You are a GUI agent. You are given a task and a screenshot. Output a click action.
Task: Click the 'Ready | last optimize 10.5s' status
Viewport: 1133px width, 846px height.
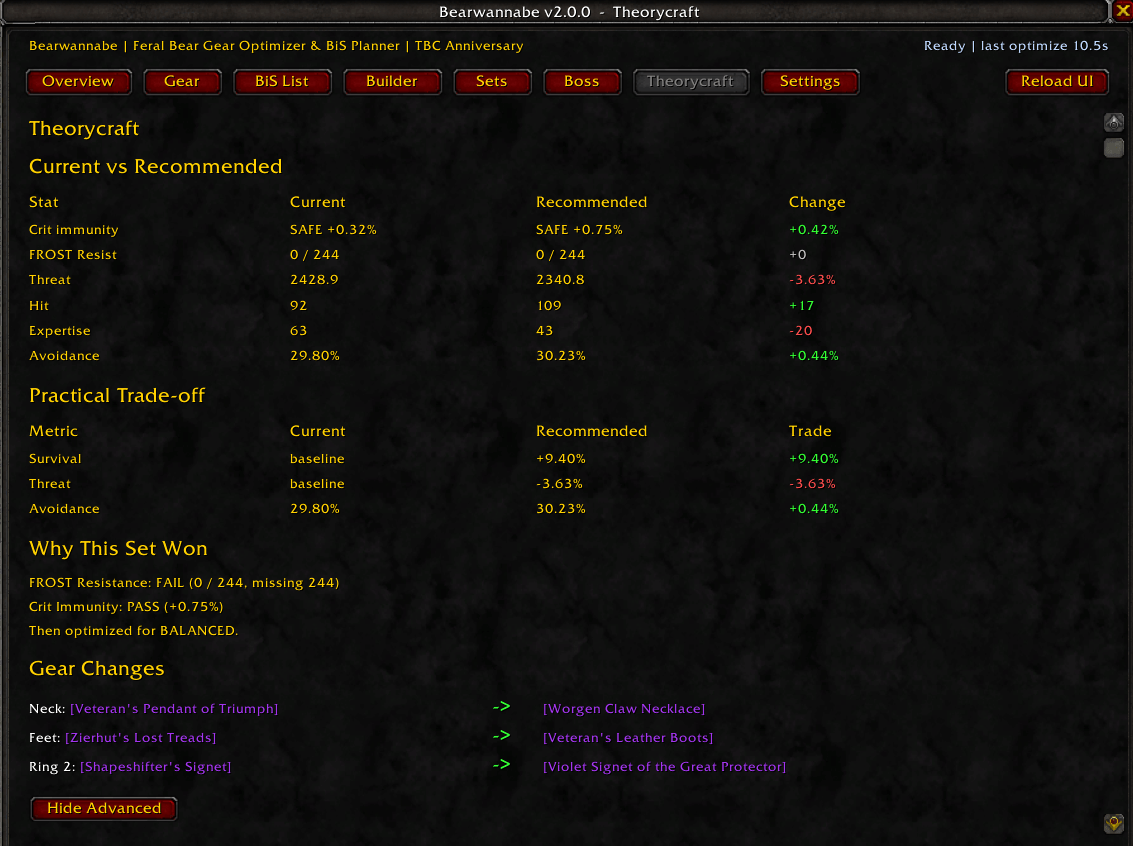coord(1016,46)
